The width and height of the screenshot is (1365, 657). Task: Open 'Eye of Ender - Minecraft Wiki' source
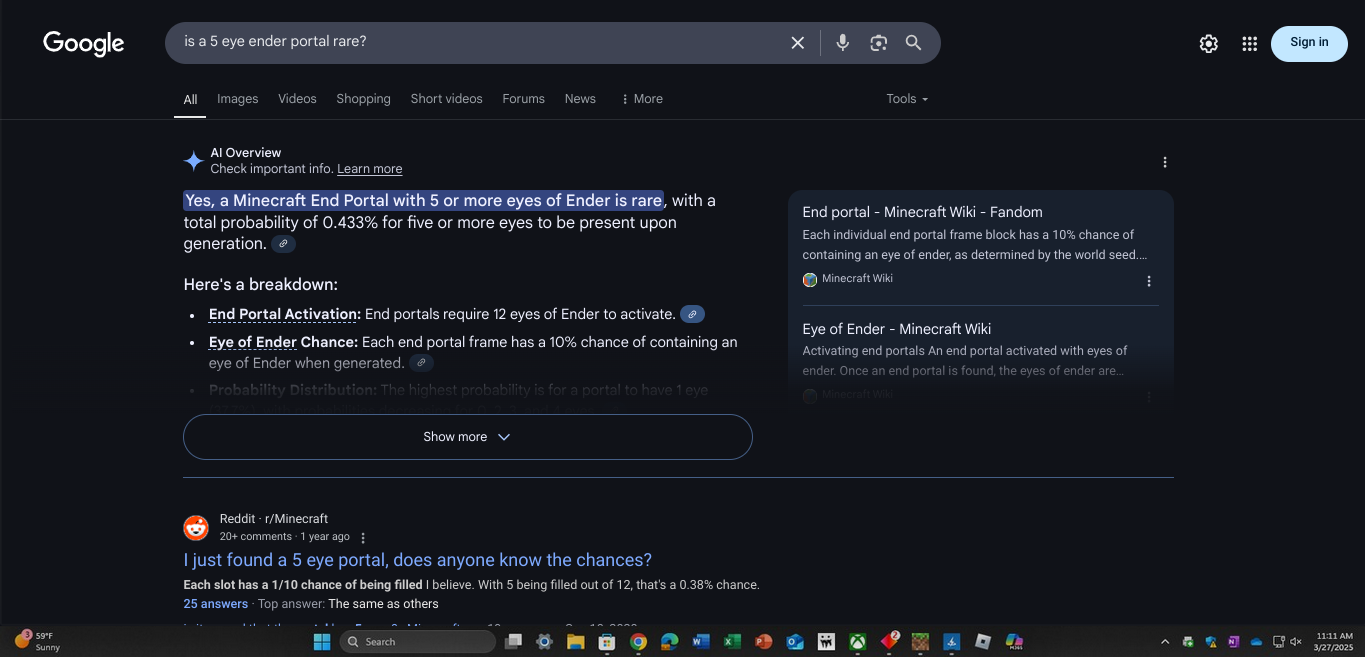(x=896, y=329)
